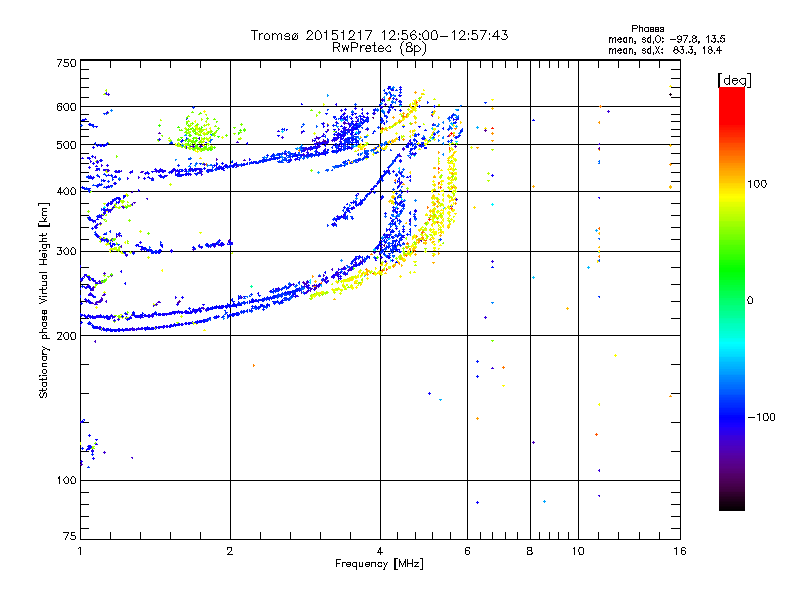Click the "mean, sd,O: -97.8, 13.5" line
The height and width of the screenshot is (600, 800).
pos(667,39)
